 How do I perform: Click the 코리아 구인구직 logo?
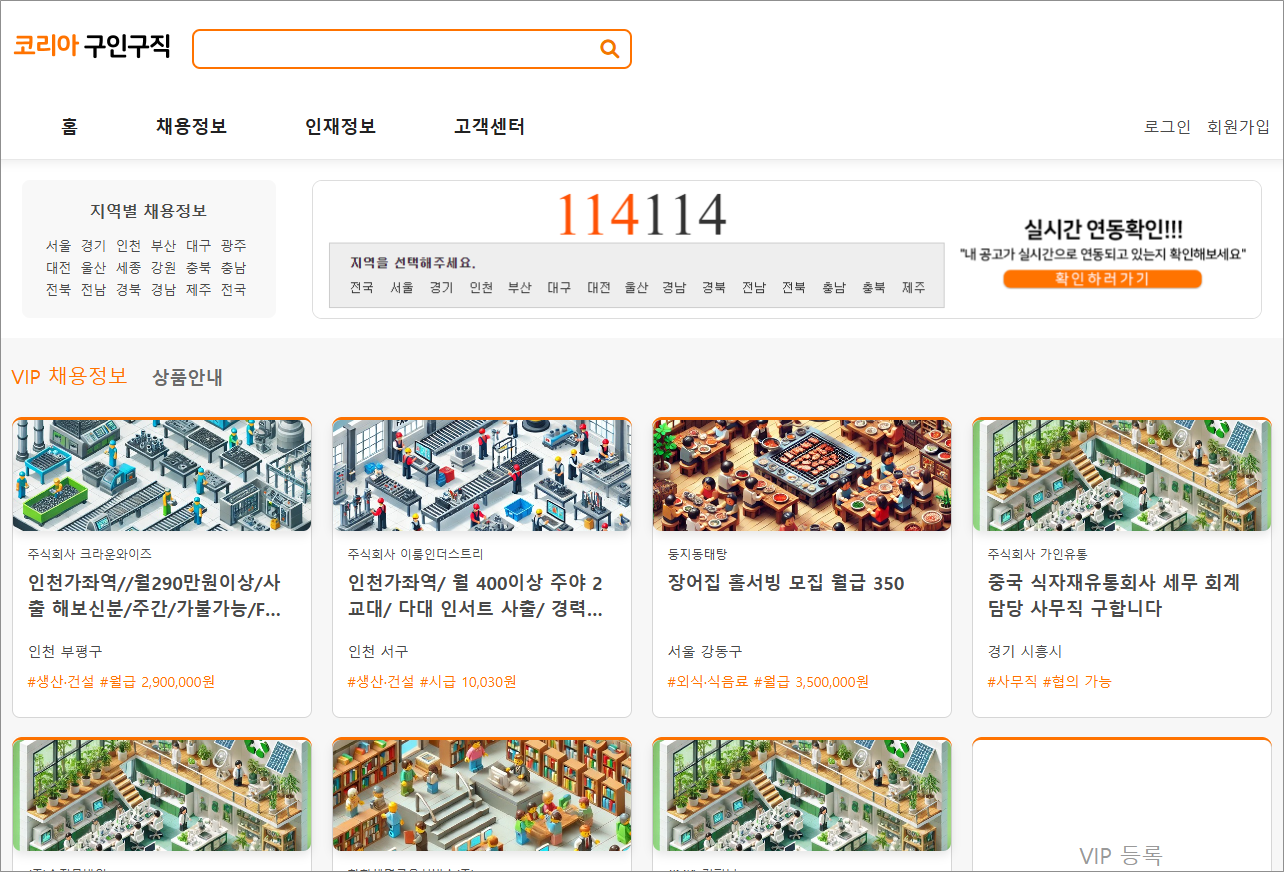point(92,46)
